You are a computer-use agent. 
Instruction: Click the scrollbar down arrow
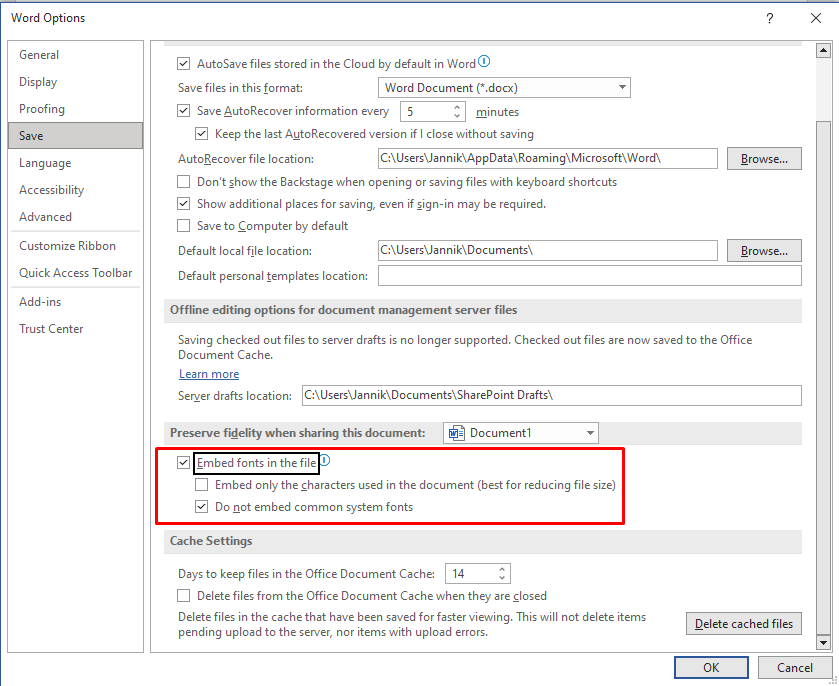(823, 642)
